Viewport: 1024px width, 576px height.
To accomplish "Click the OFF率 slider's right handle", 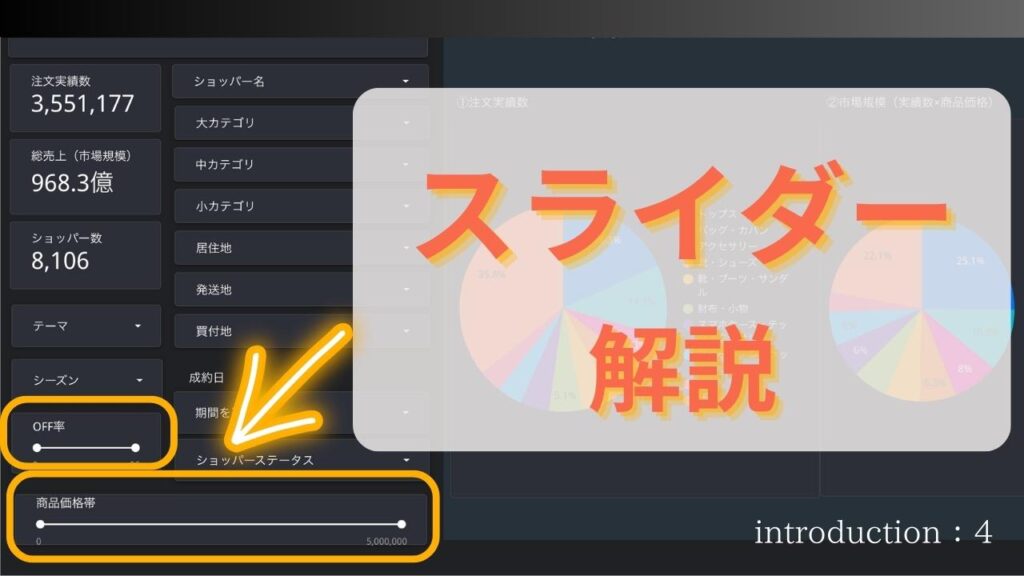I will [135, 447].
